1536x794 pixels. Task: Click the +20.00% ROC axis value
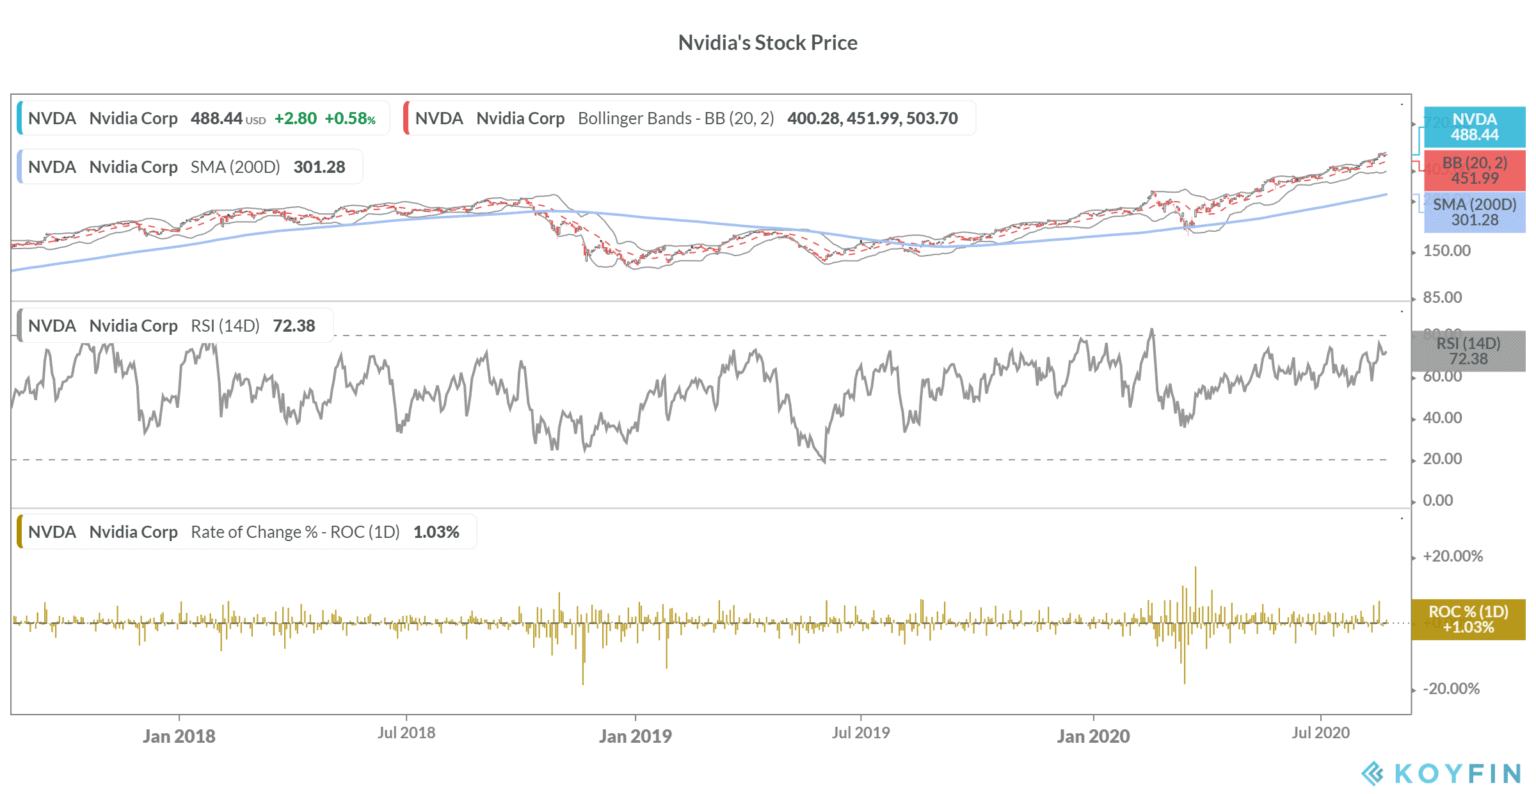[x=1453, y=556]
